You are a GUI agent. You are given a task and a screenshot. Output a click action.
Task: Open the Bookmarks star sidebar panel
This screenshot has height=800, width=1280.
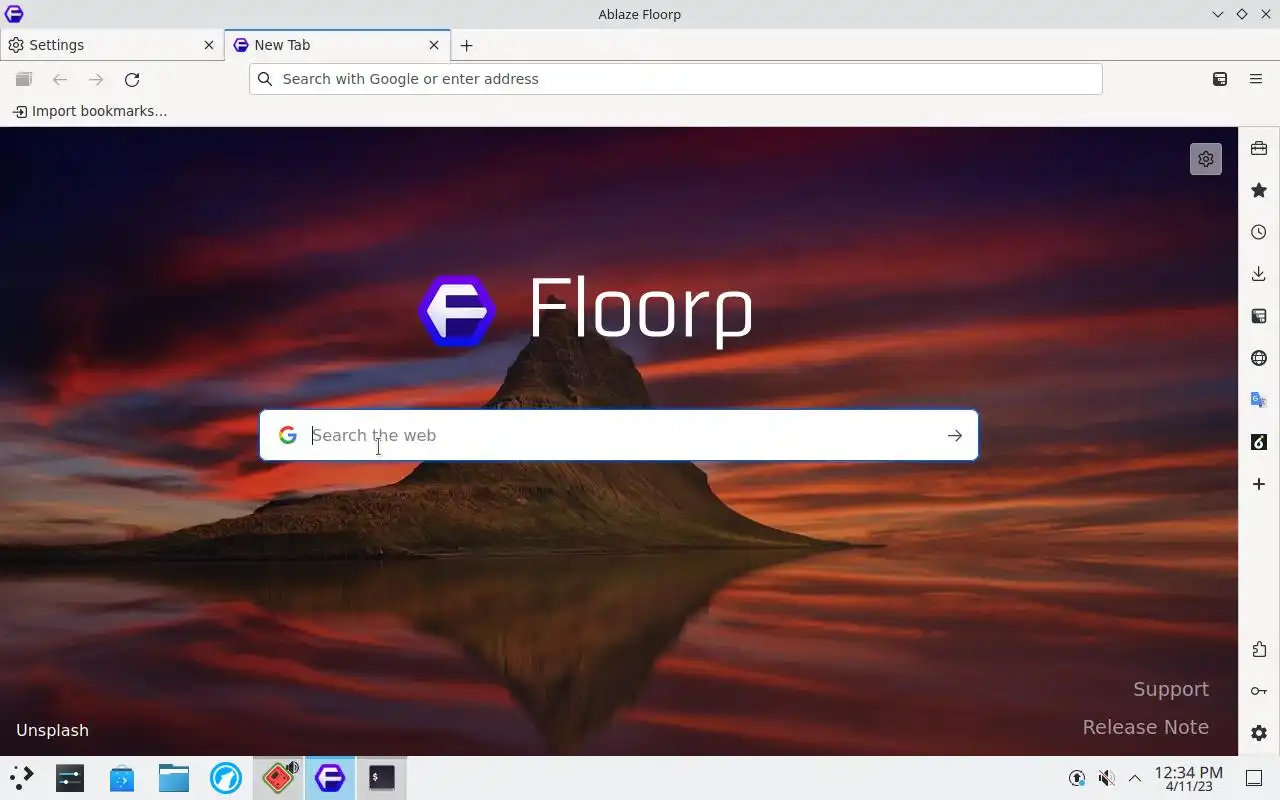(1259, 190)
